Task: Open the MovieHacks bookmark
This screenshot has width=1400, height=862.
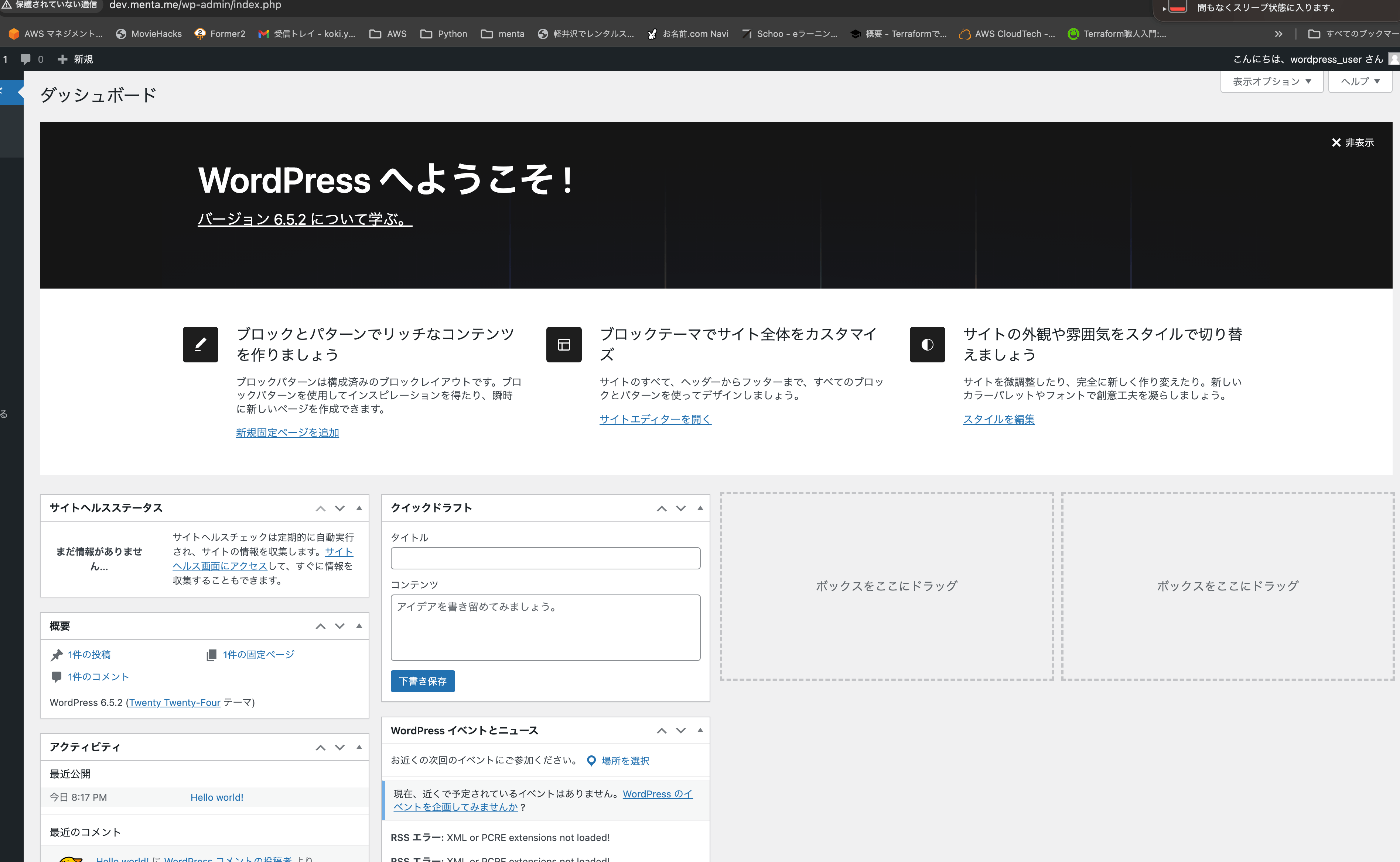Action: [149, 34]
